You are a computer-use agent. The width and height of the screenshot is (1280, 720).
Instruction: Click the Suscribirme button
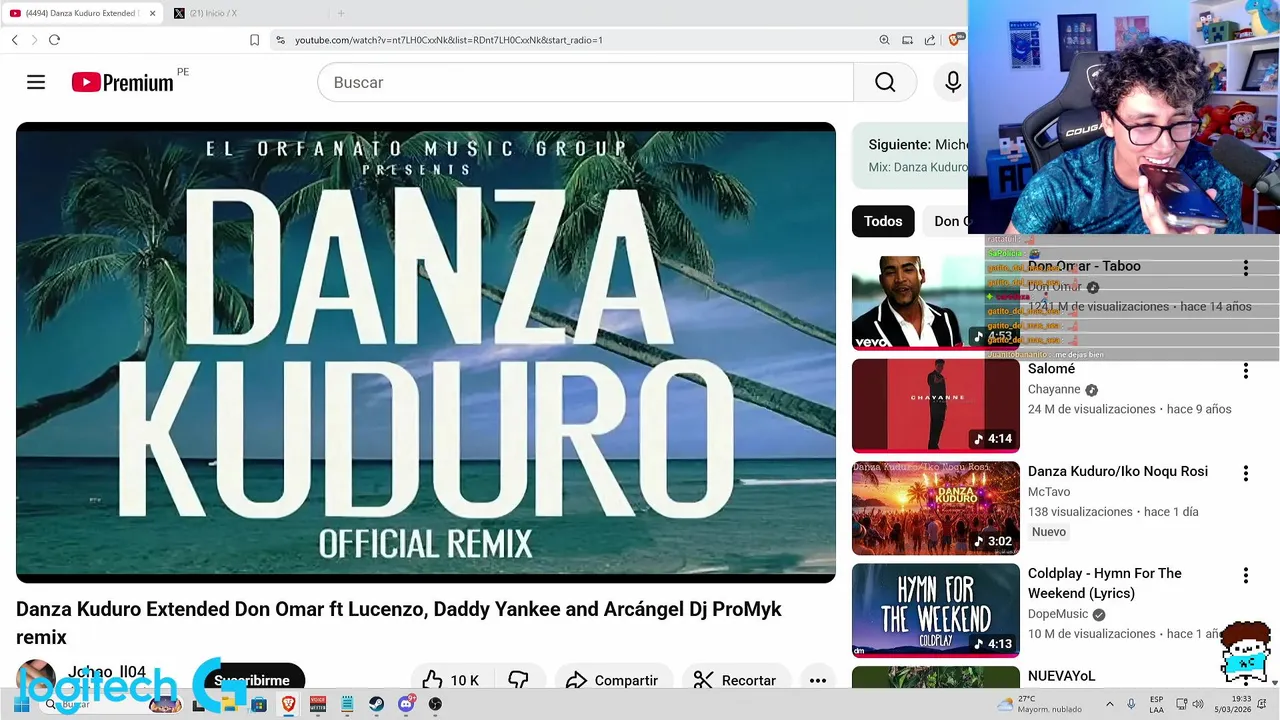pos(252,680)
